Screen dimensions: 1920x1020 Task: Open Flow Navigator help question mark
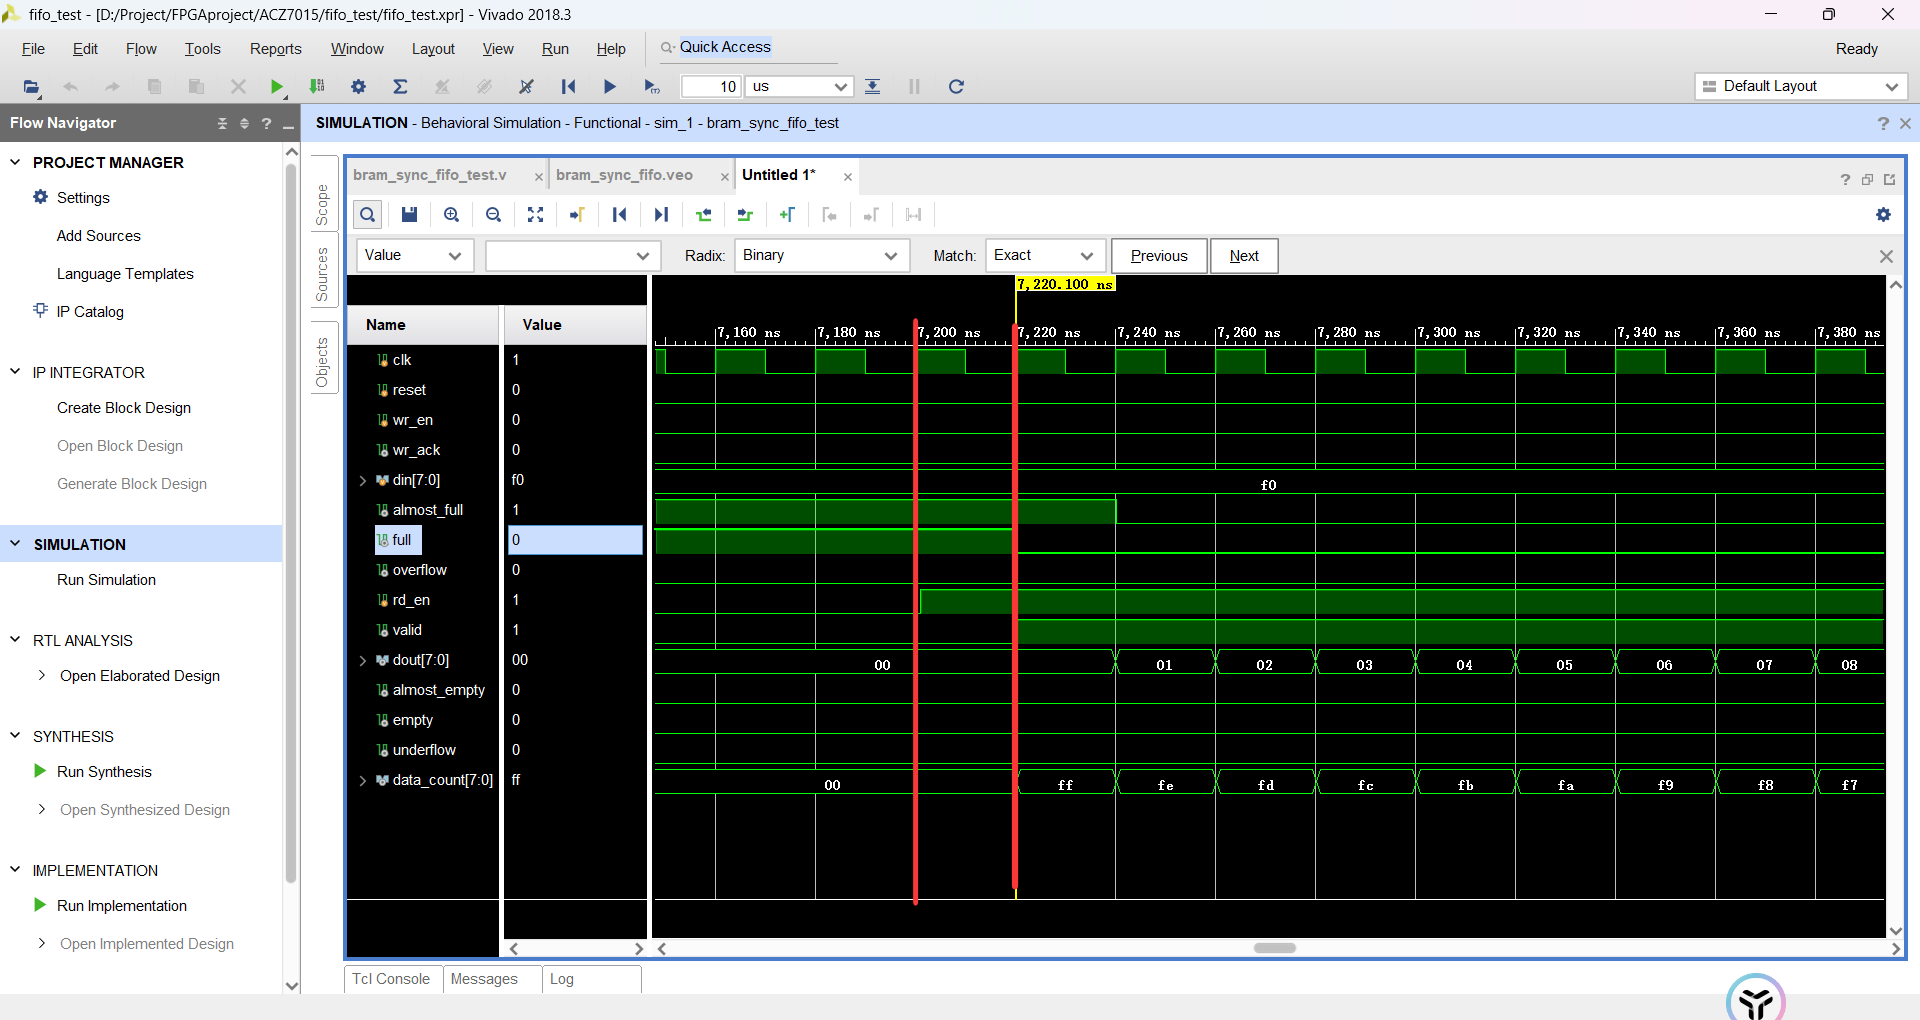266,123
